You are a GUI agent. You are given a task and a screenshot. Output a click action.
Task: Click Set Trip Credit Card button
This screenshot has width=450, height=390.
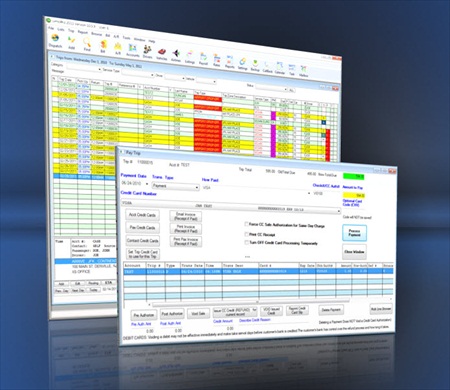(143, 254)
